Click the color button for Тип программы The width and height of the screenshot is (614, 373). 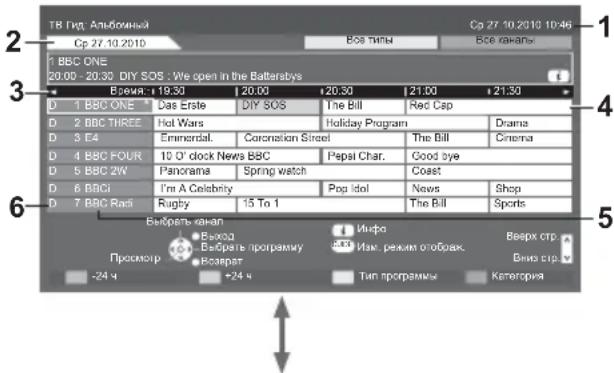point(343,277)
